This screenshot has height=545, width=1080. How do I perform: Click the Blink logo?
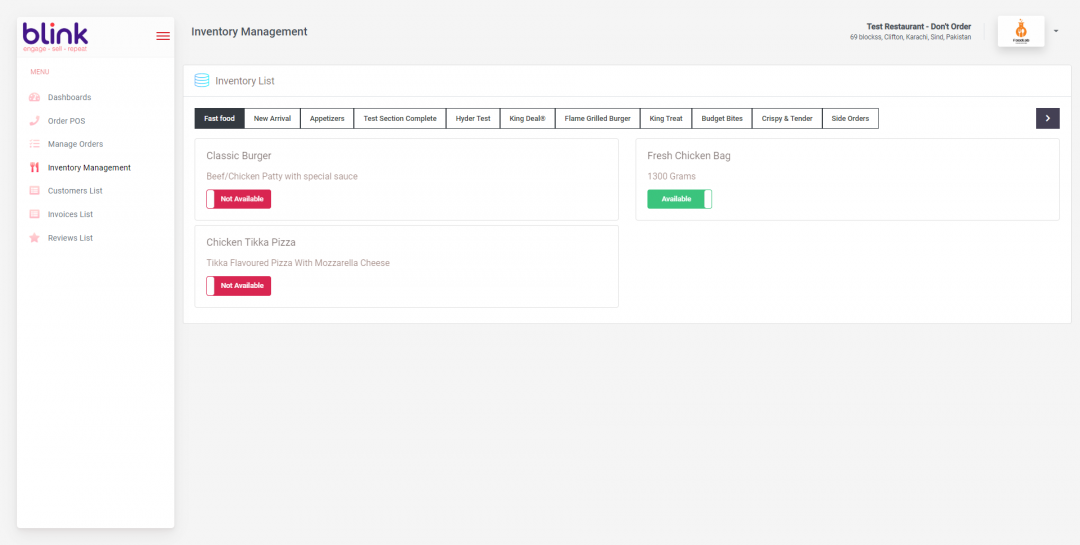[55, 36]
